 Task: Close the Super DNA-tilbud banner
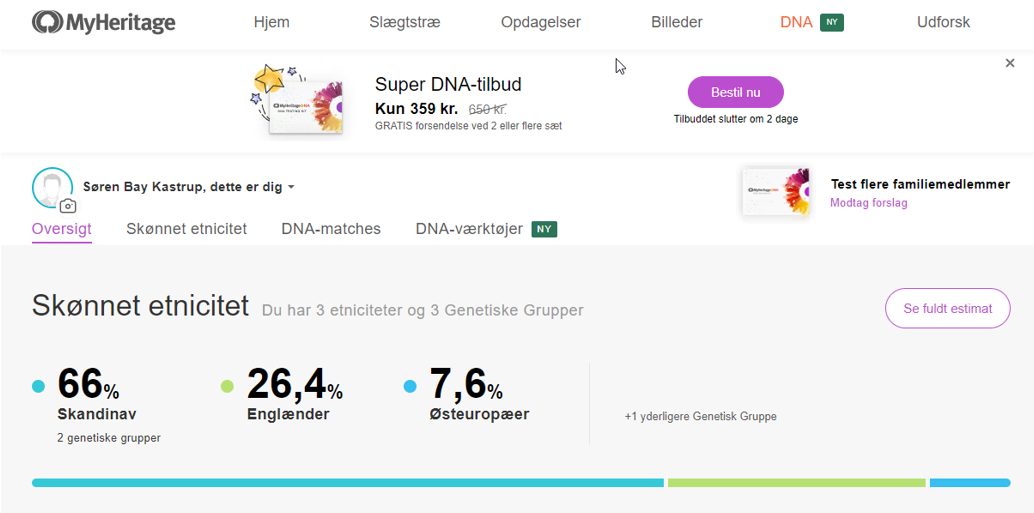[1010, 63]
